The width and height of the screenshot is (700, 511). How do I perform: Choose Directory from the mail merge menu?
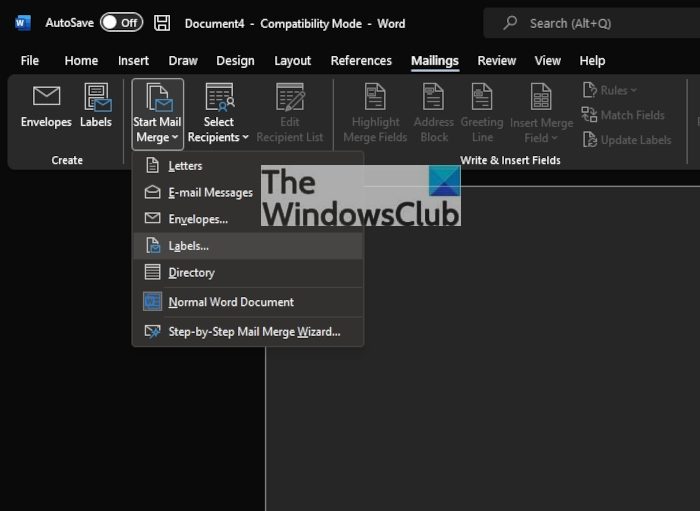[248, 272]
